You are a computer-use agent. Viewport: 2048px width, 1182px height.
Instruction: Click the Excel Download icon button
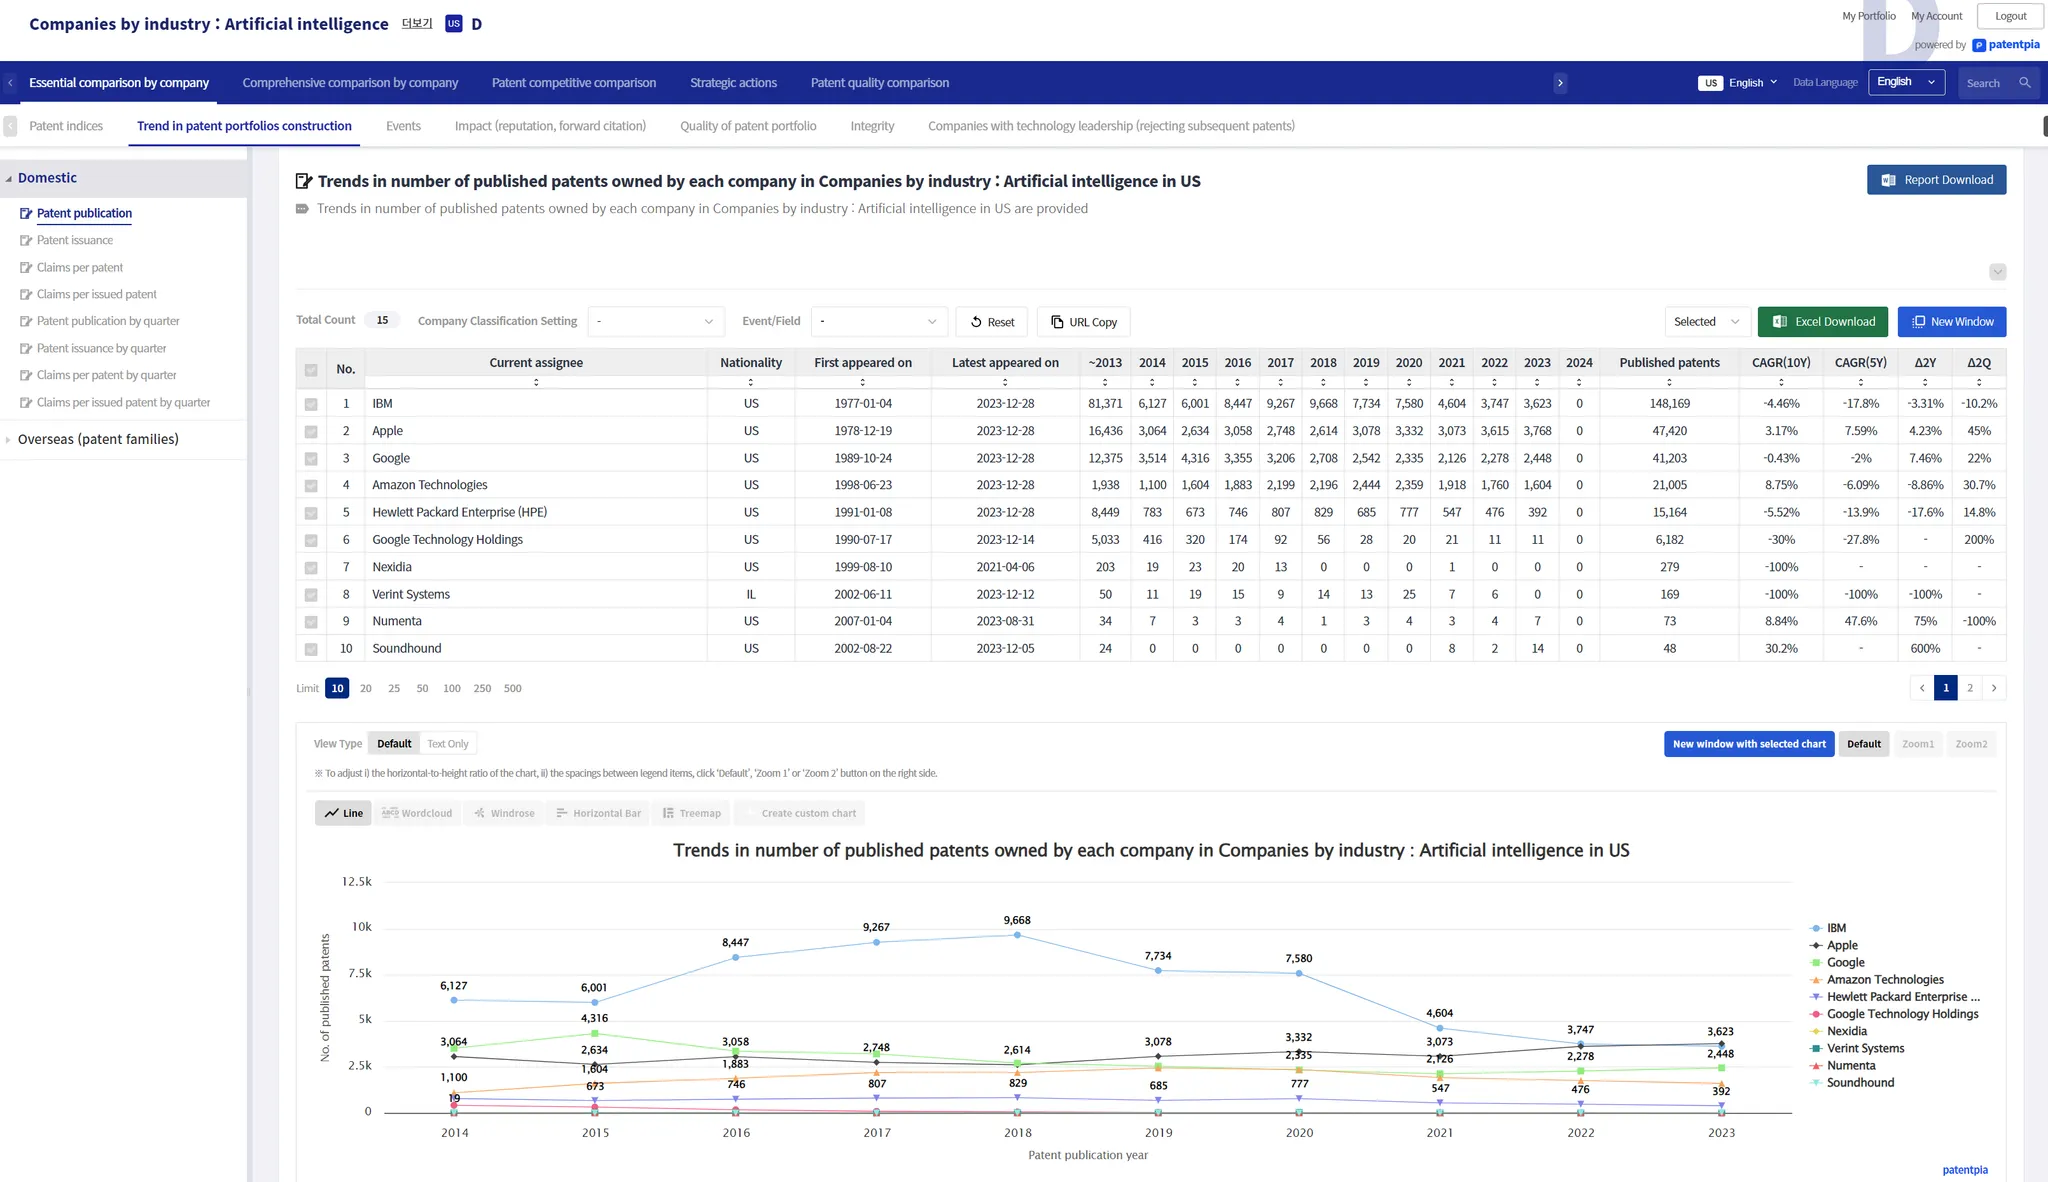pyautogui.click(x=1780, y=322)
